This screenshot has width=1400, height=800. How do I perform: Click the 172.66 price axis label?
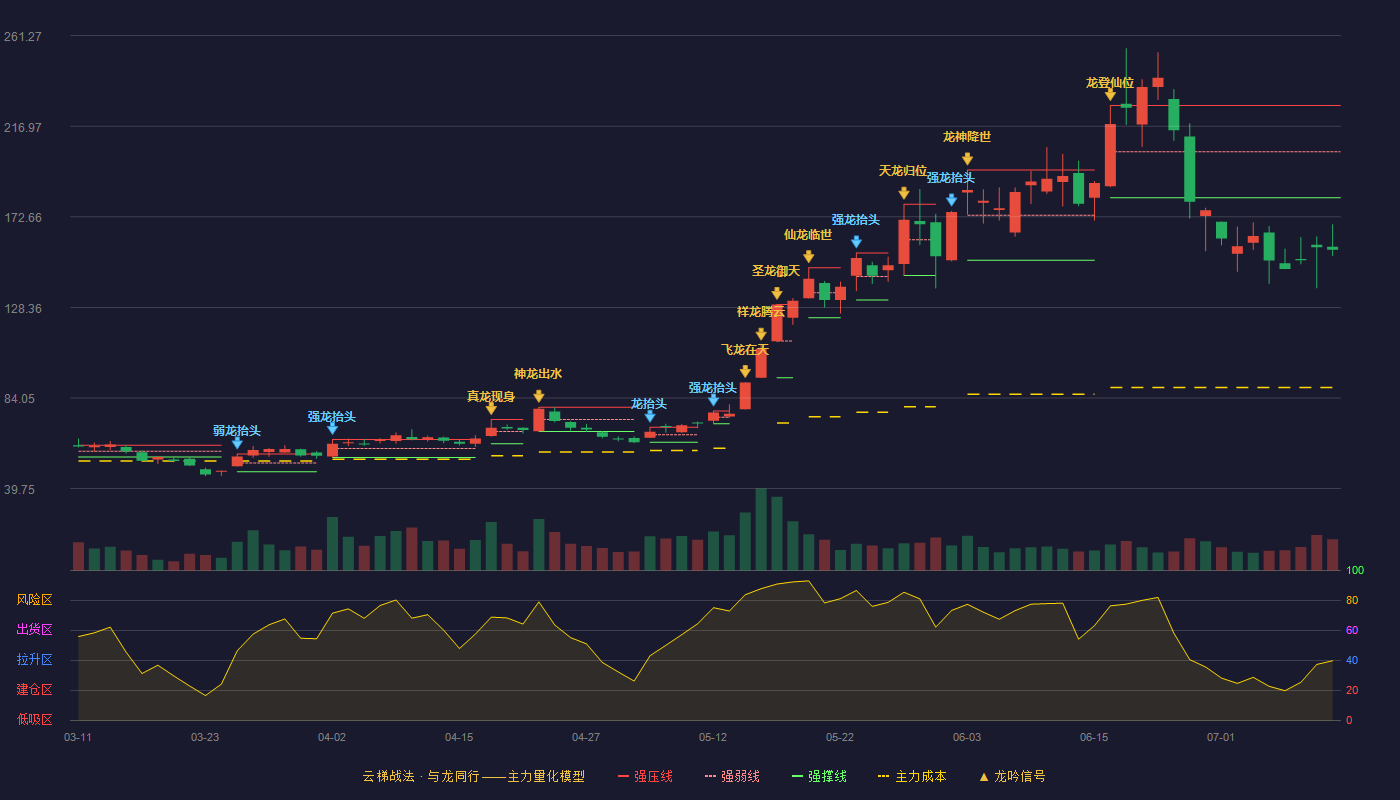(23, 217)
